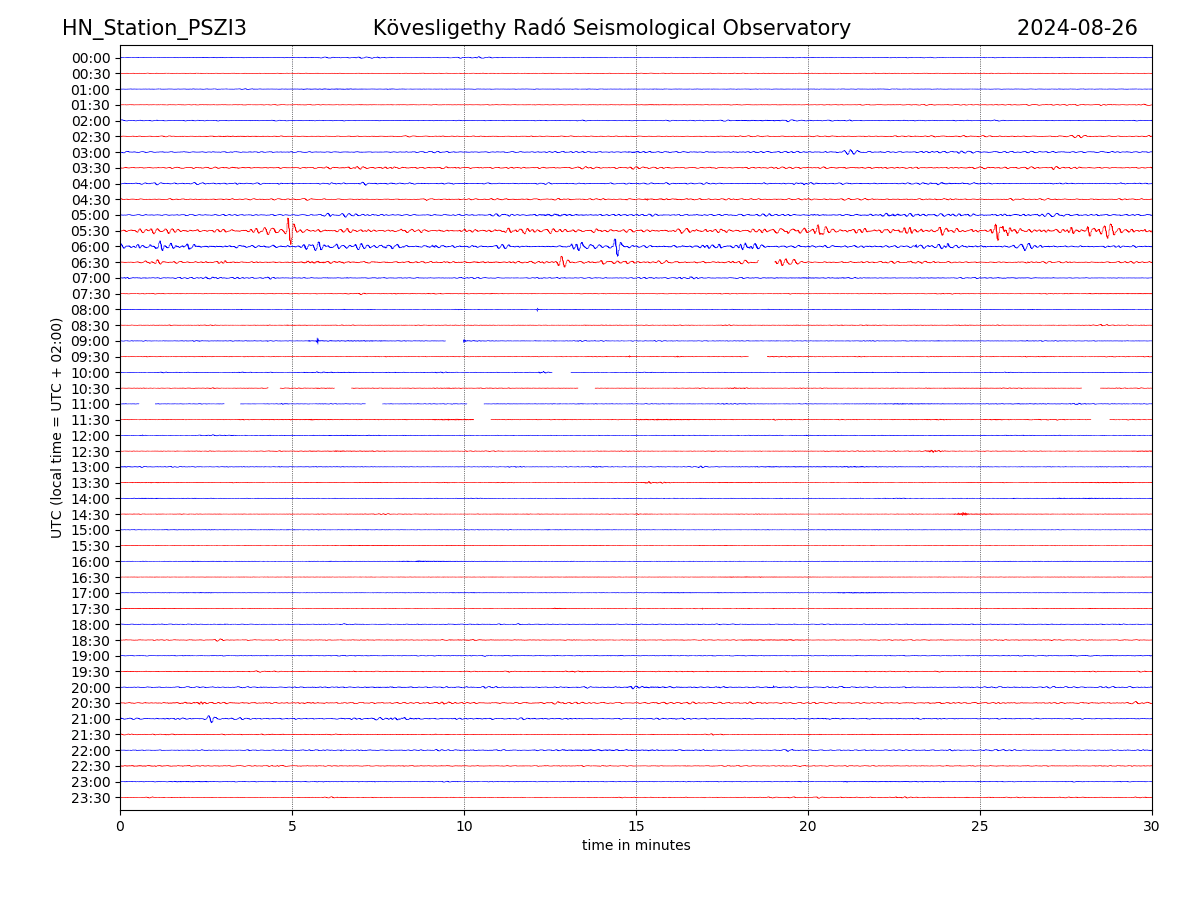Click the HN_Station_PSZI3 station title
Screen dimensions: 1200x900
point(154,28)
